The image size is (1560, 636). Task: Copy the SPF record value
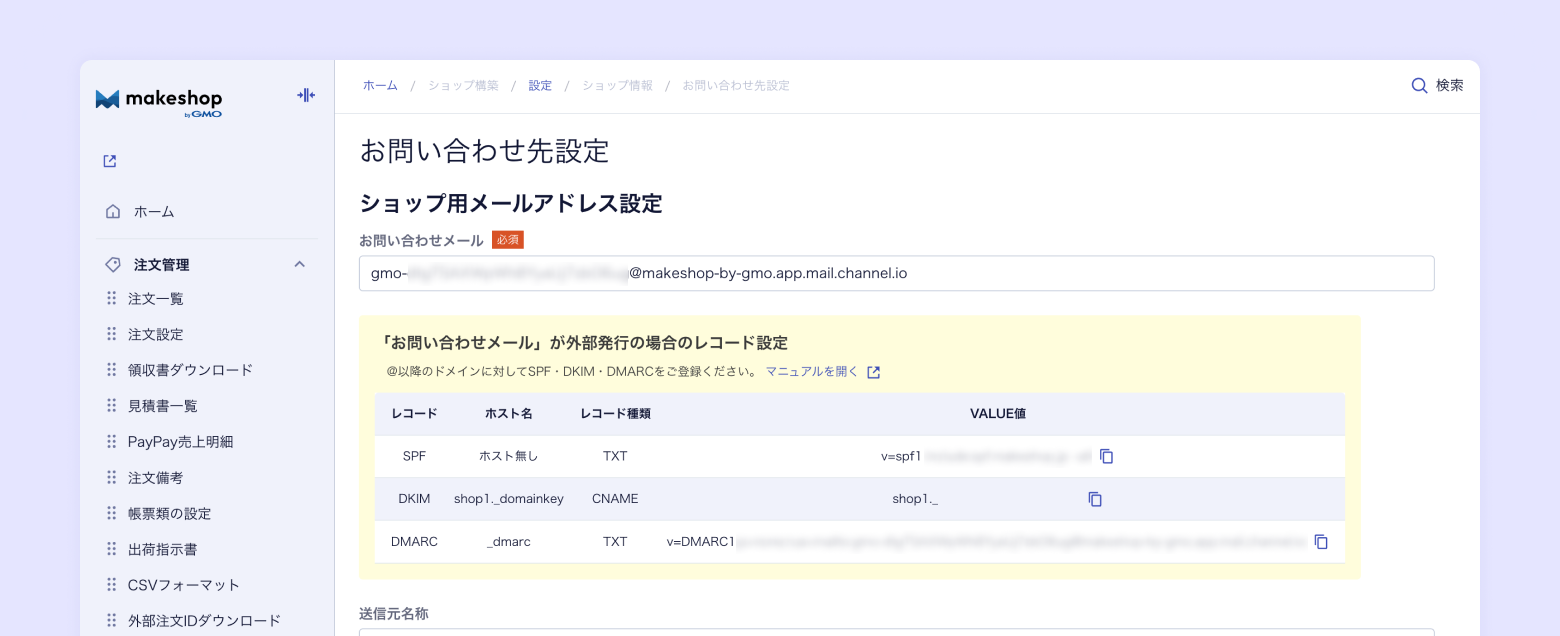pyautogui.click(x=1106, y=456)
